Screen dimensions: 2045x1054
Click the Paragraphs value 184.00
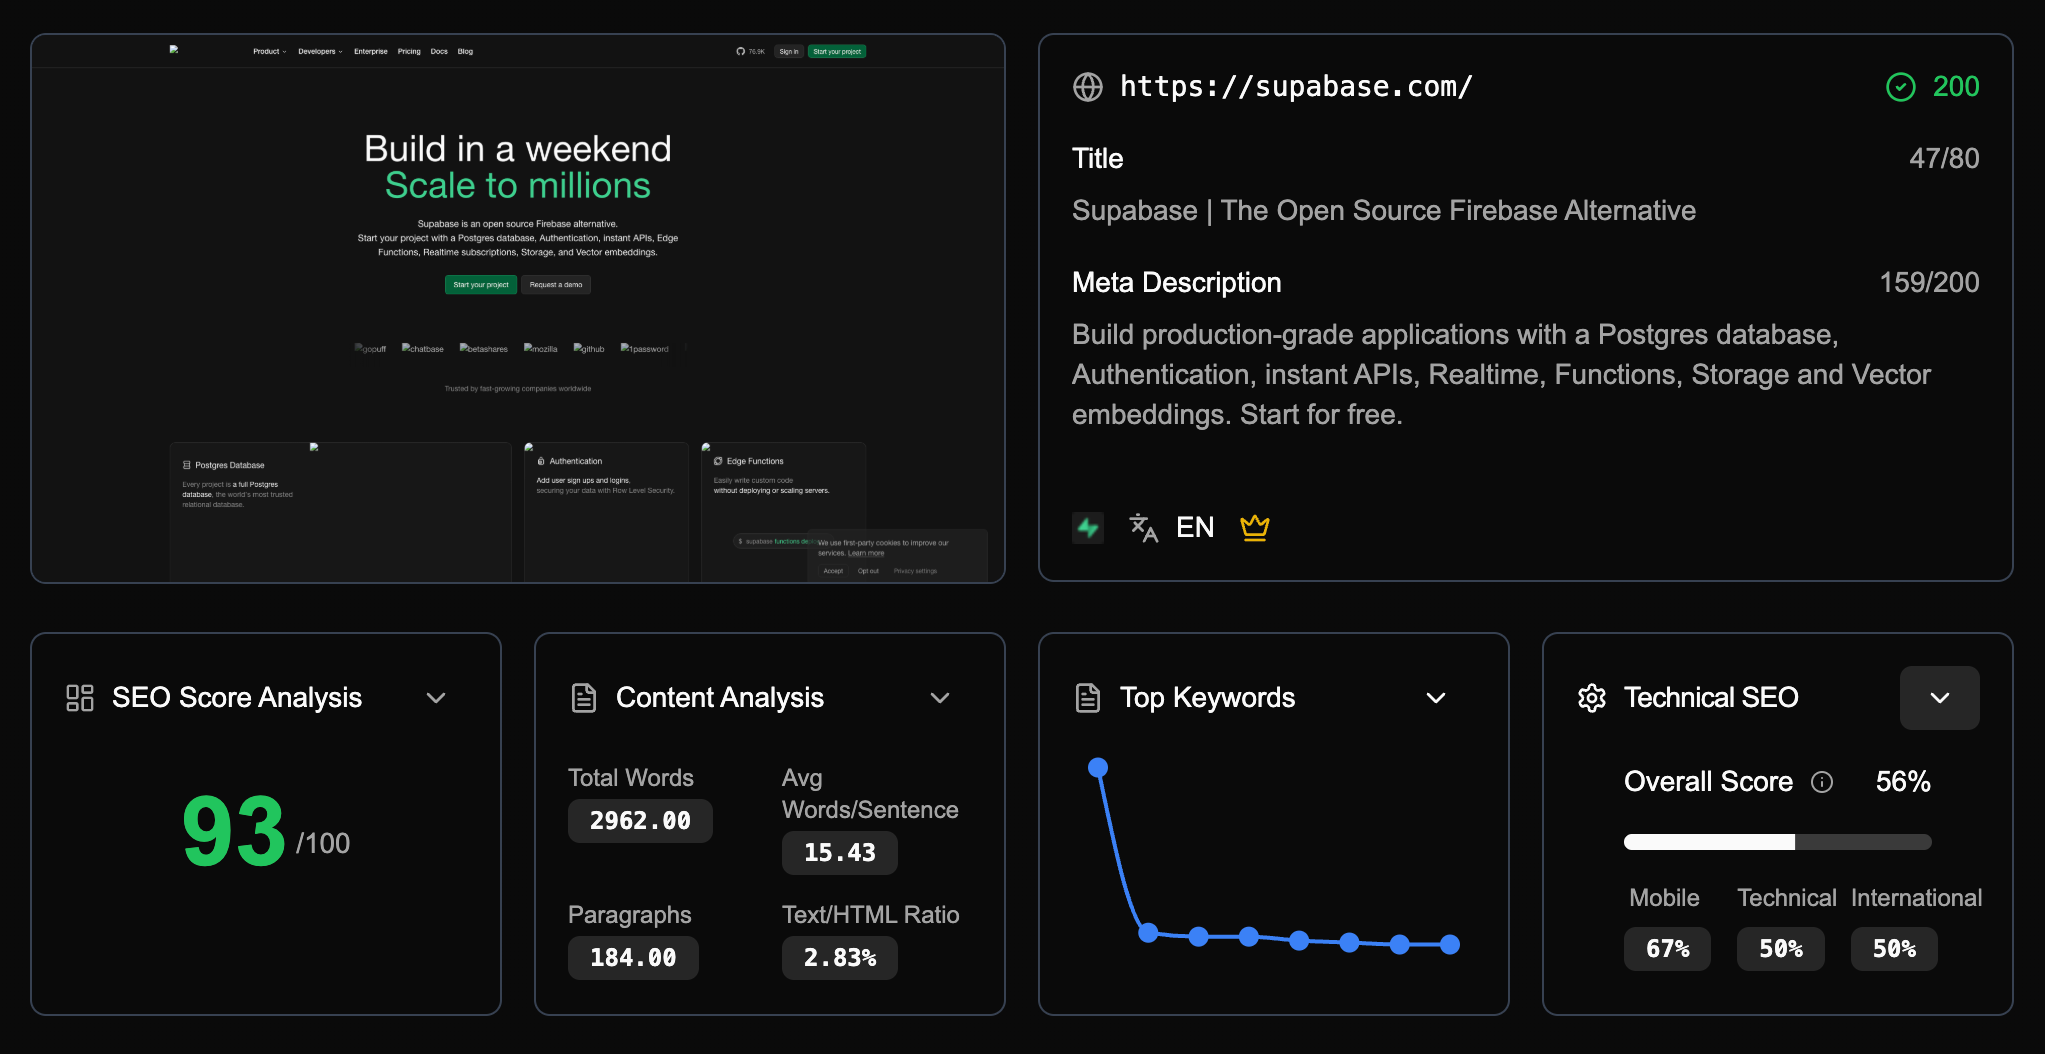pyautogui.click(x=633, y=958)
